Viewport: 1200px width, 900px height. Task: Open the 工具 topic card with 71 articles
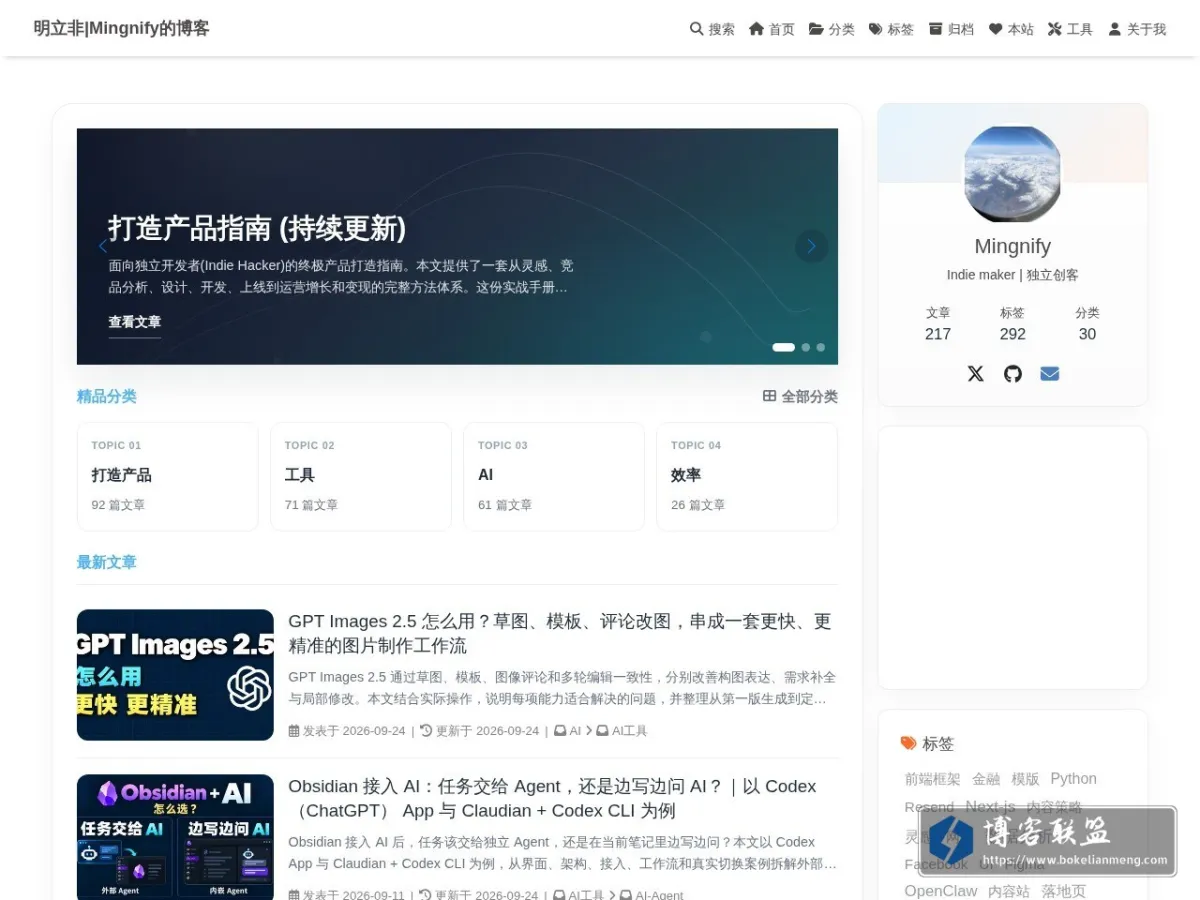[360, 476]
